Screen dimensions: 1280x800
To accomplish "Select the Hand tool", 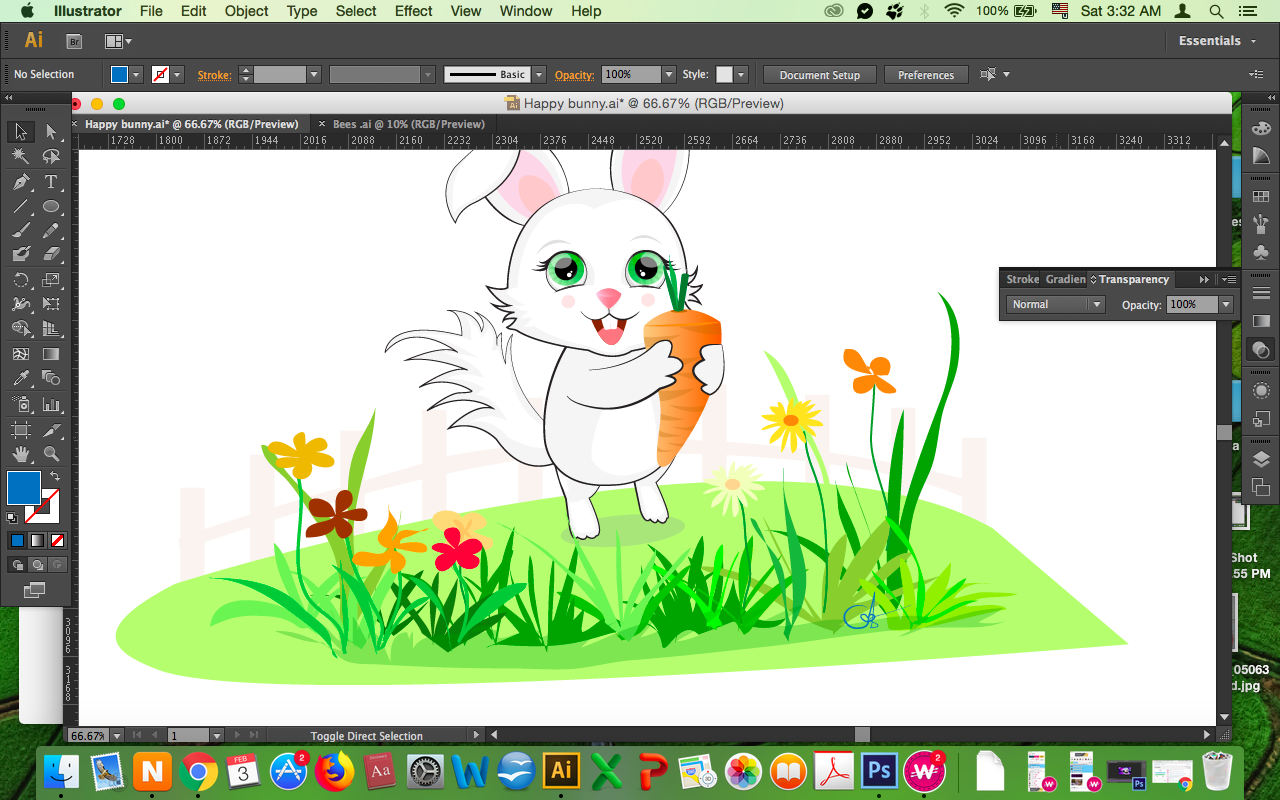I will [21, 454].
